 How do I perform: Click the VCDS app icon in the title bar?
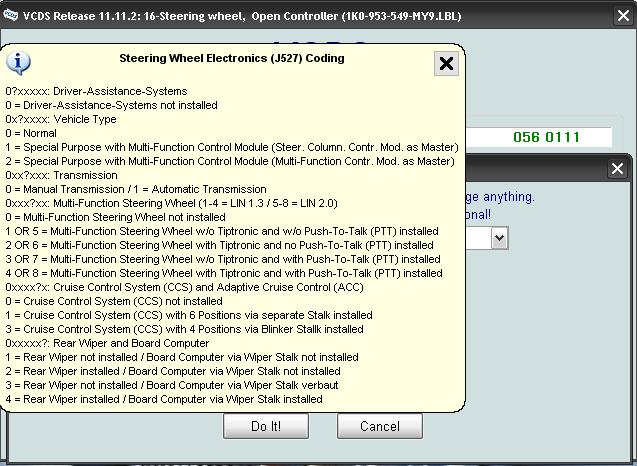(x=10, y=15)
